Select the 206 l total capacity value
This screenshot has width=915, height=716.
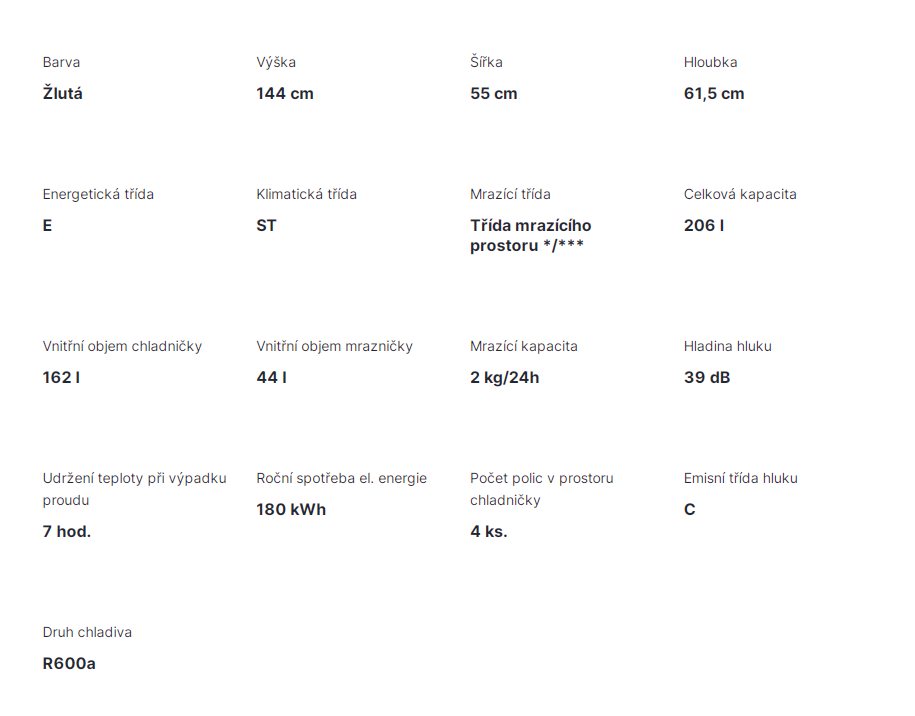click(704, 226)
